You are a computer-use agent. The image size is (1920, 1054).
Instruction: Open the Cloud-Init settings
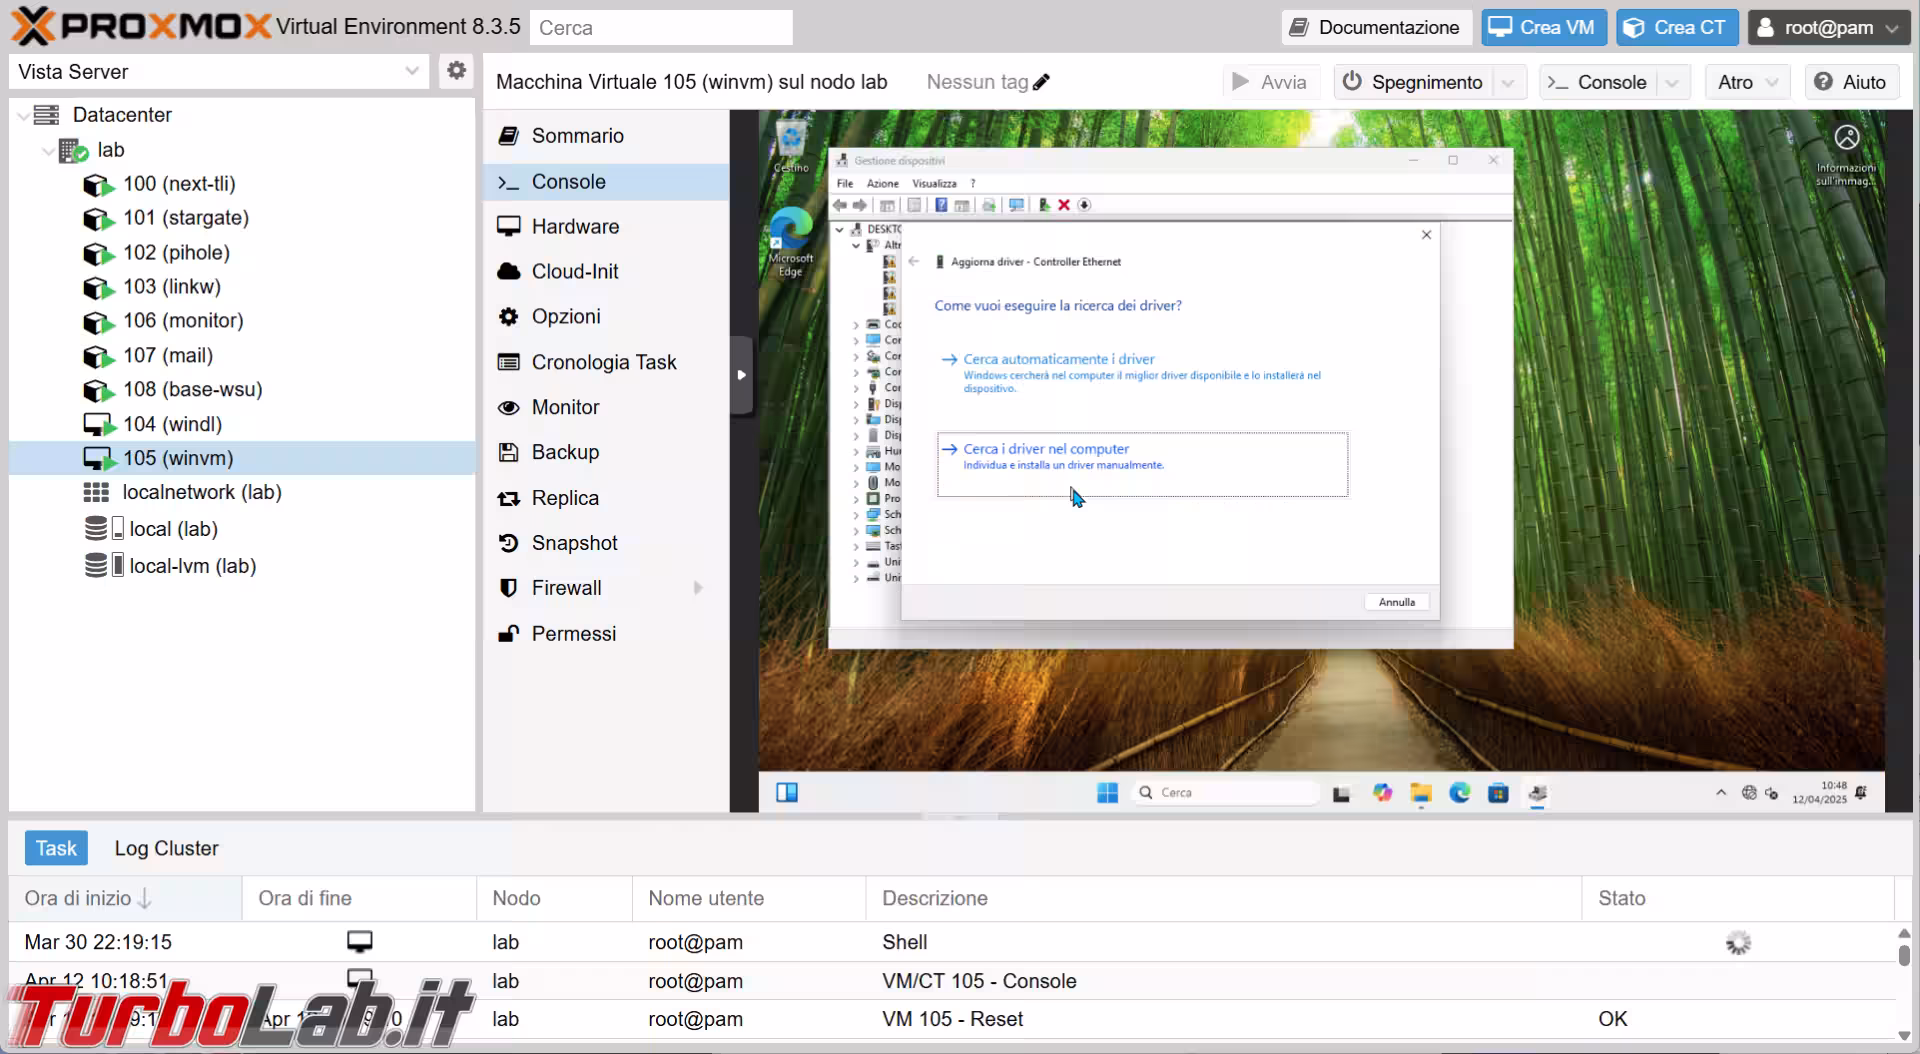(574, 271)
